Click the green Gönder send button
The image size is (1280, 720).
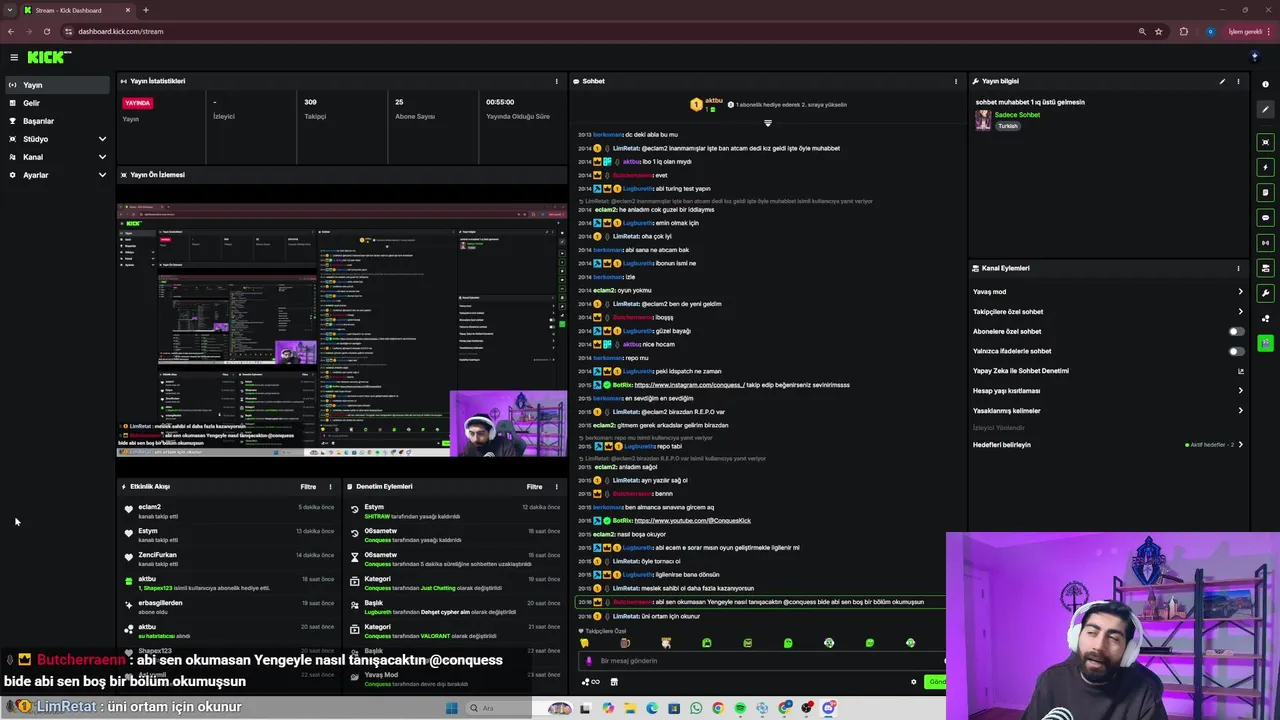click(935, 682)
